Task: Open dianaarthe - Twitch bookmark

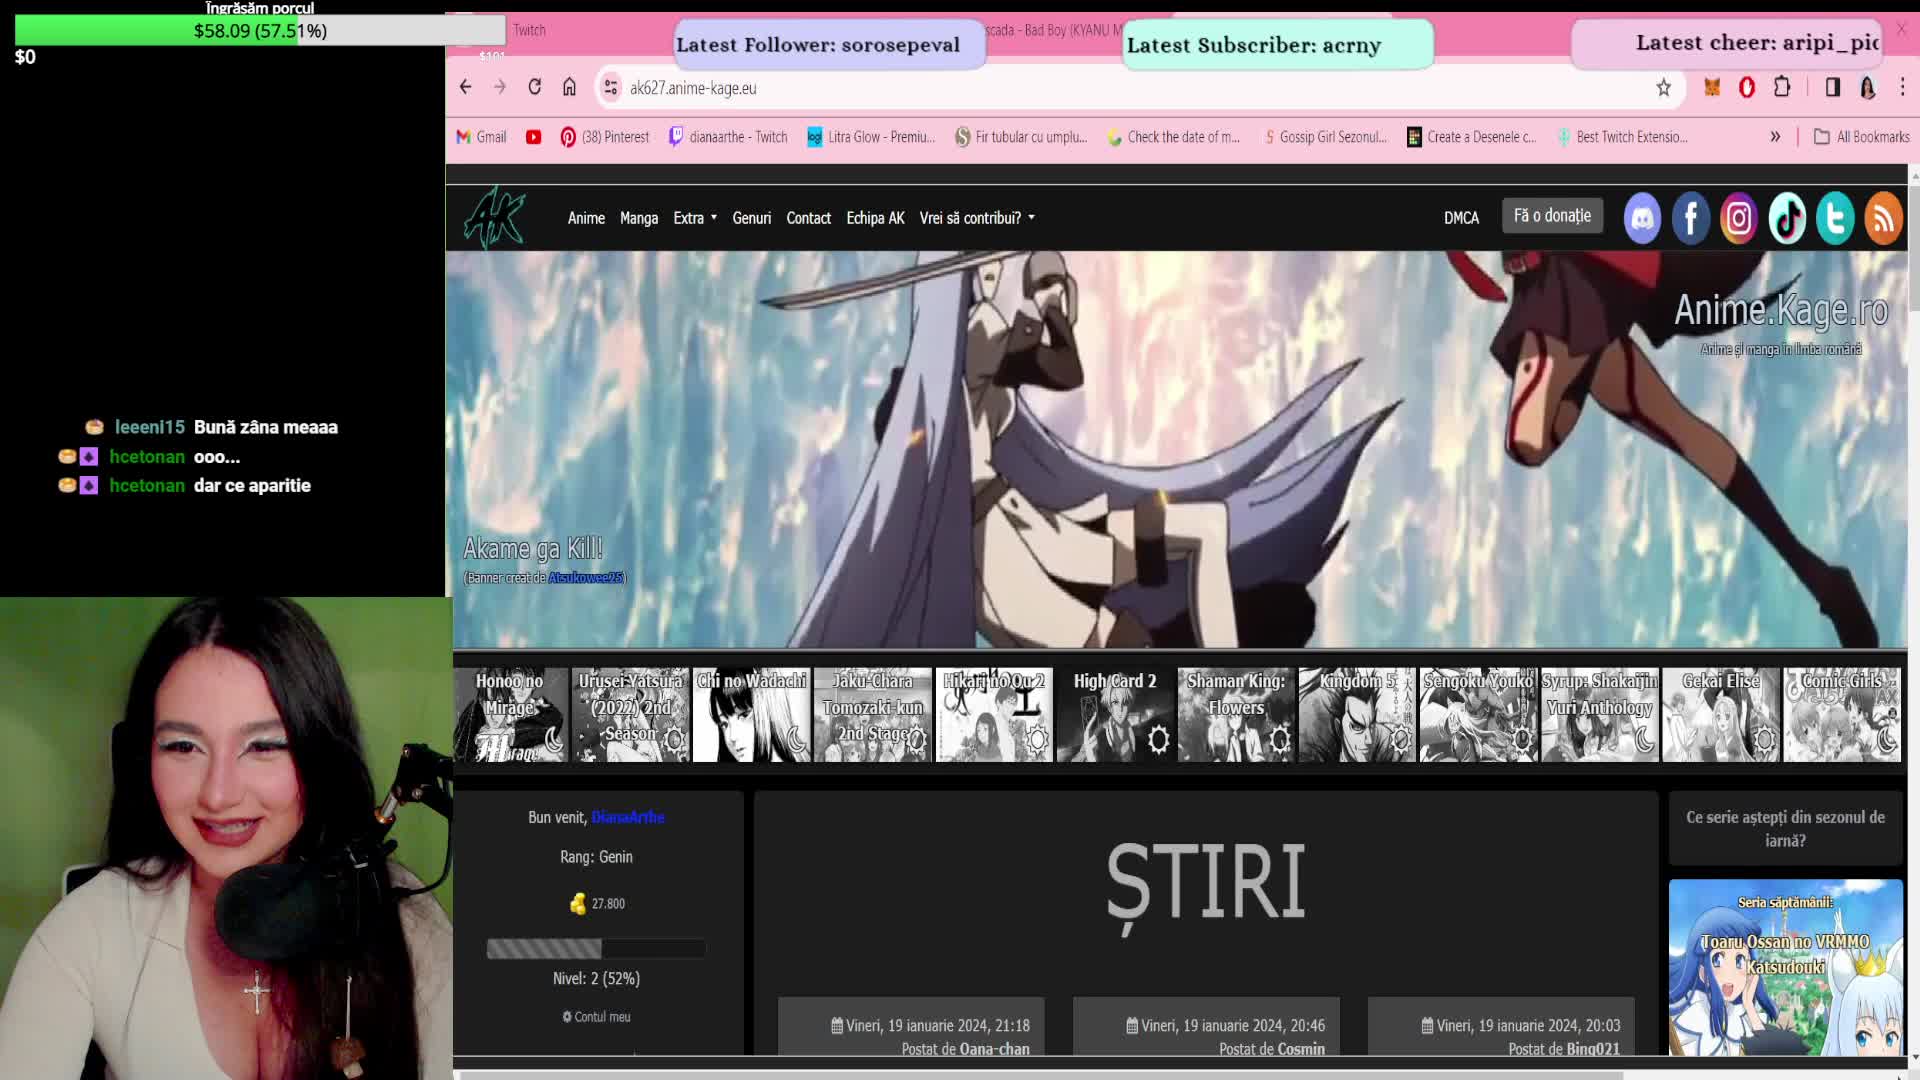Action: [x=728, y=137]
